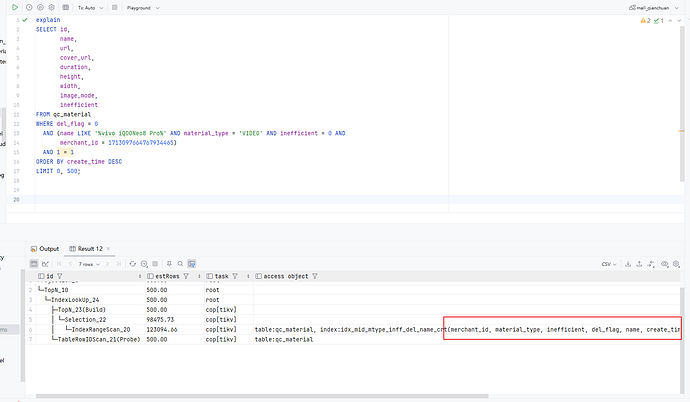The width and height of the screenshot is (690, 402).
Task: Click the stop/cancel square in editor toolbar
Action: 114,7
